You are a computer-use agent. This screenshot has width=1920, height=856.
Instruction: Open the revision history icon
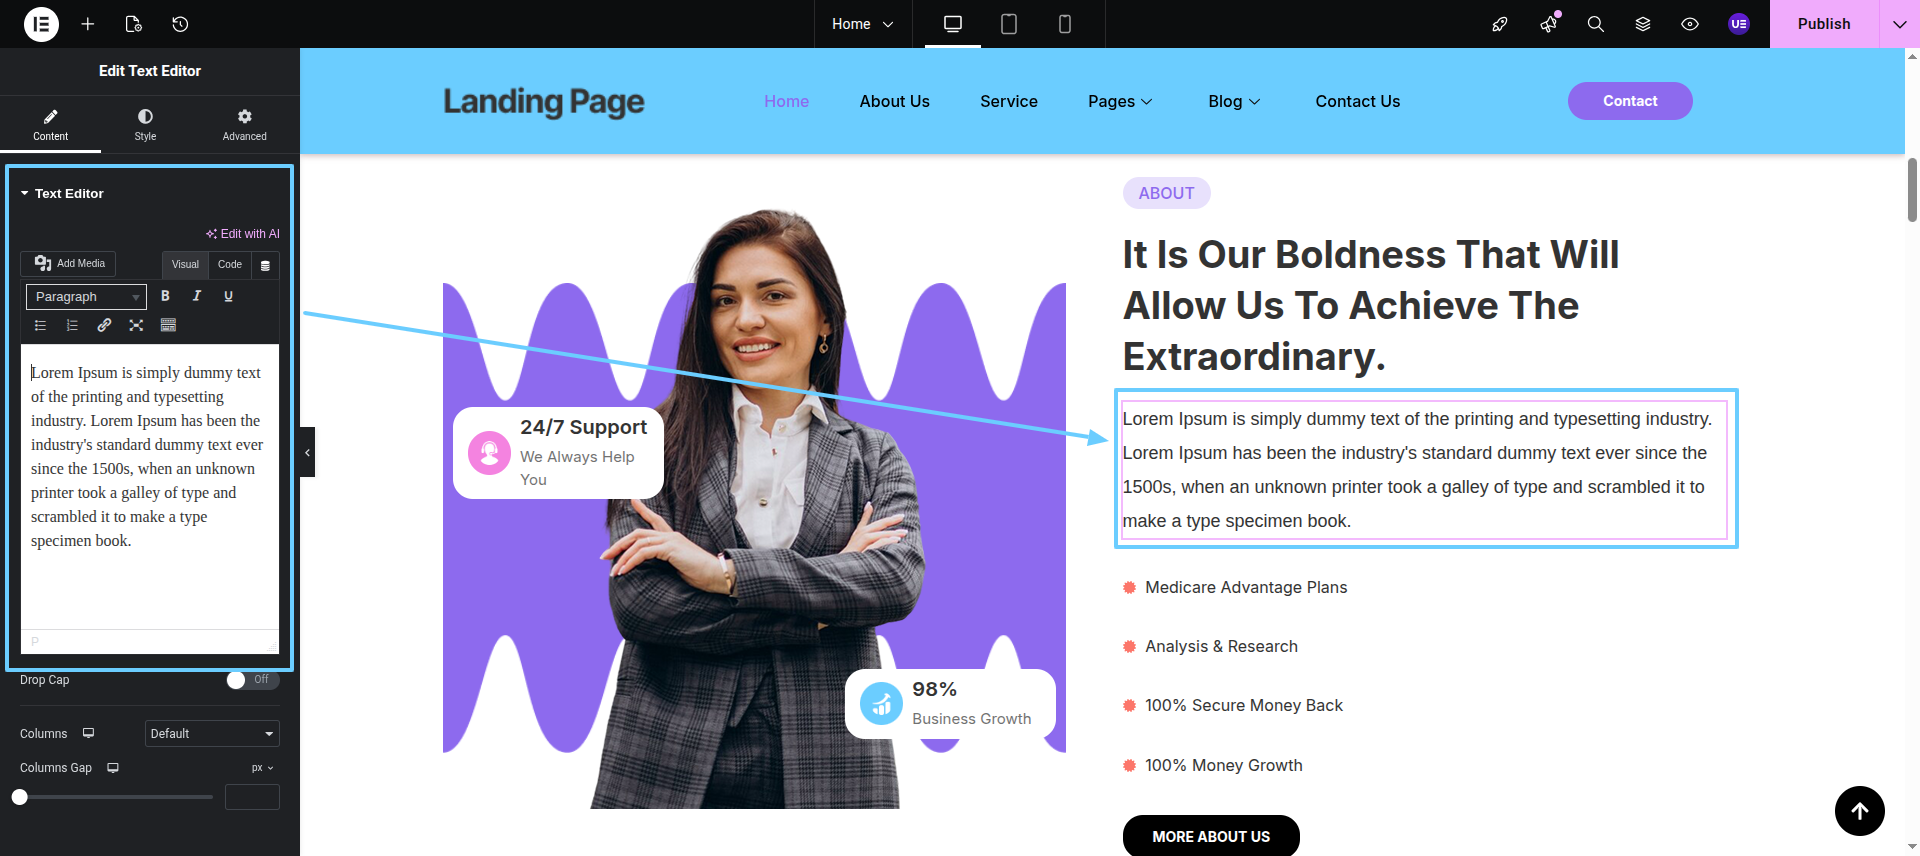(x=180, y=24)
